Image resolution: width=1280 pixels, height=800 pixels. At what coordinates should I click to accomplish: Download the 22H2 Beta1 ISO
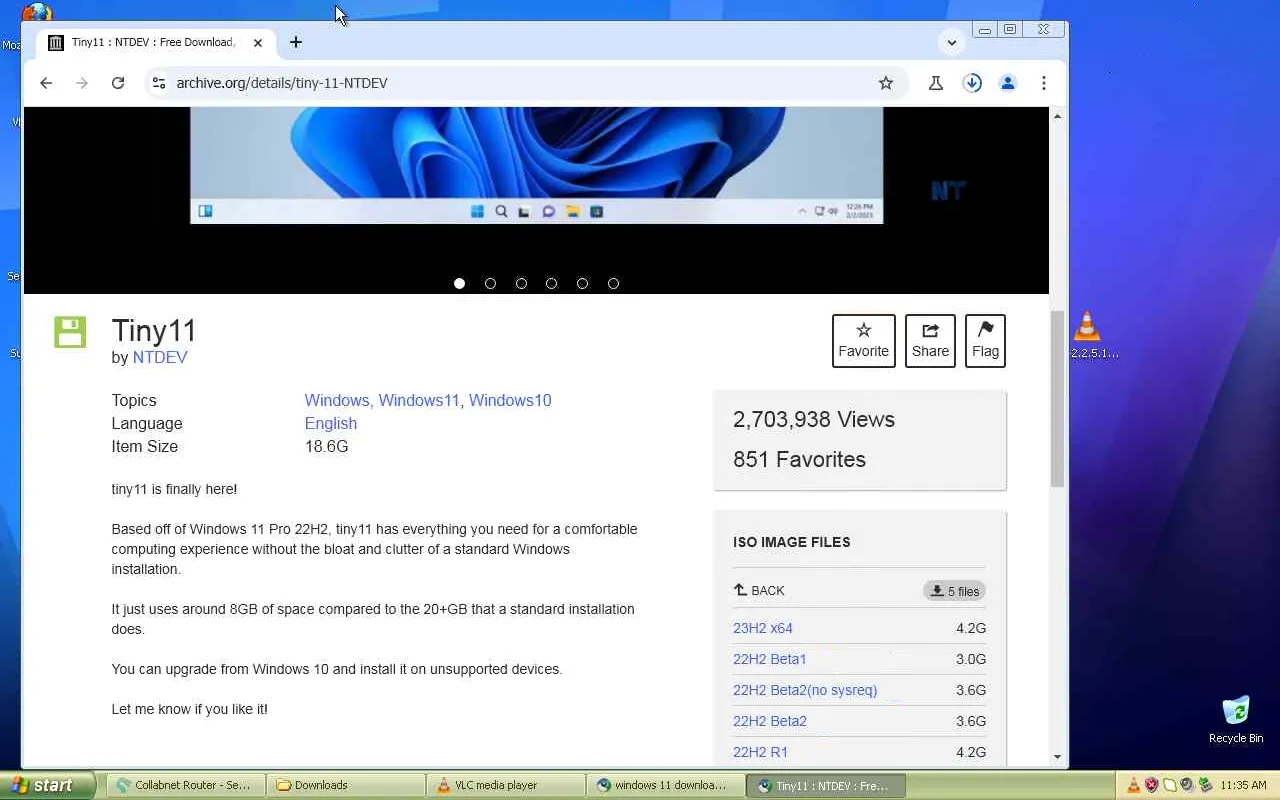click(x=770, y=659)
